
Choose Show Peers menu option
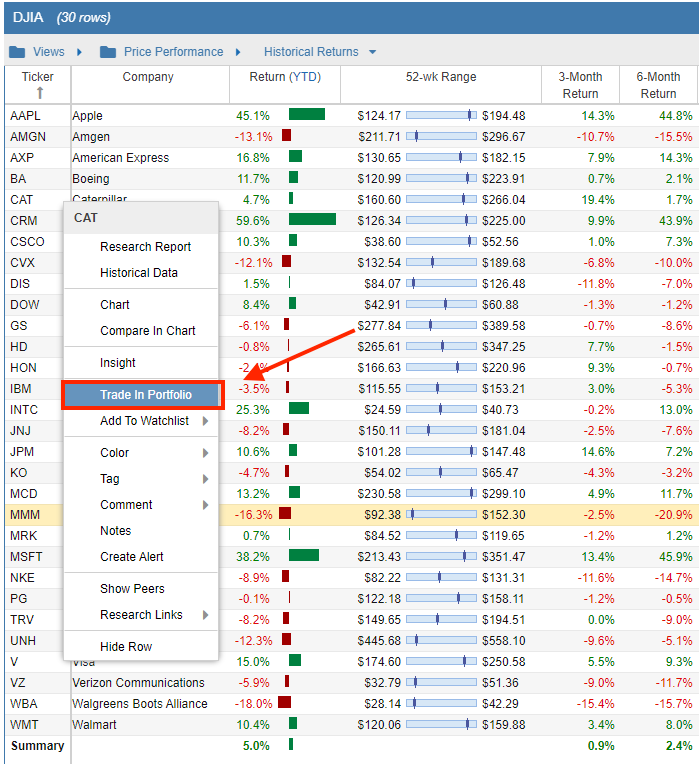point(141,589)
